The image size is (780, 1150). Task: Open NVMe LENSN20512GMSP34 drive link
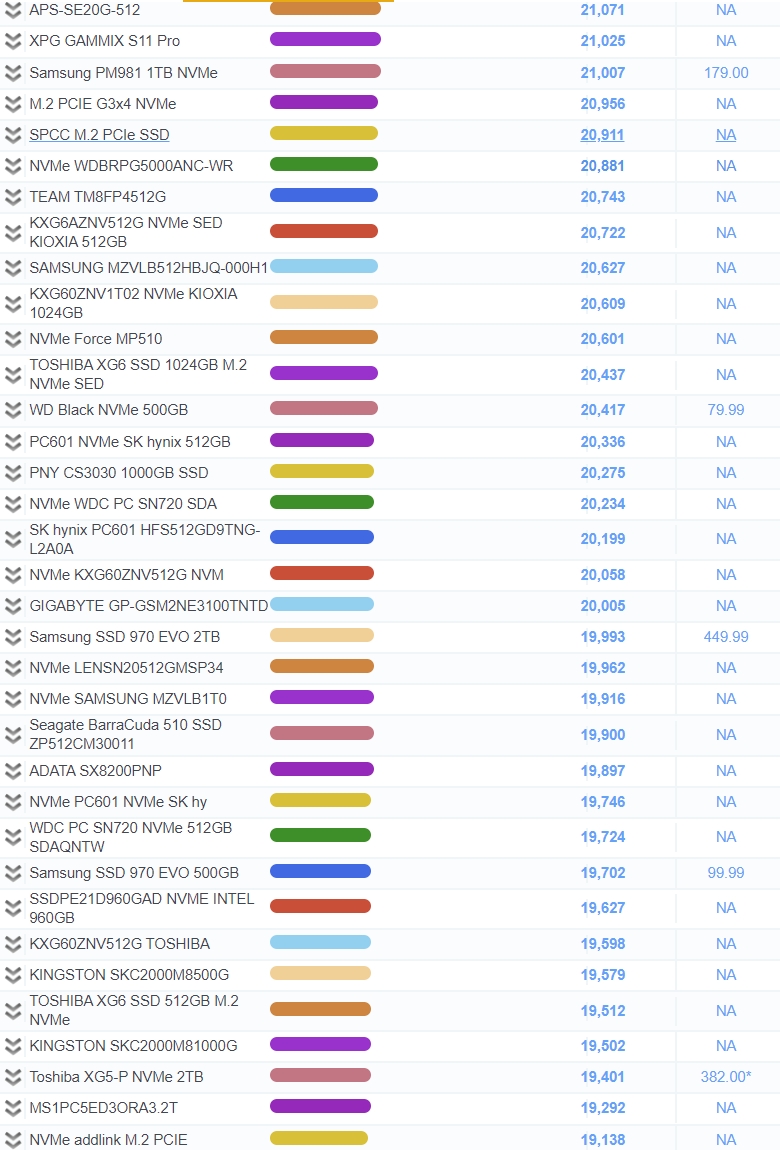126,668
